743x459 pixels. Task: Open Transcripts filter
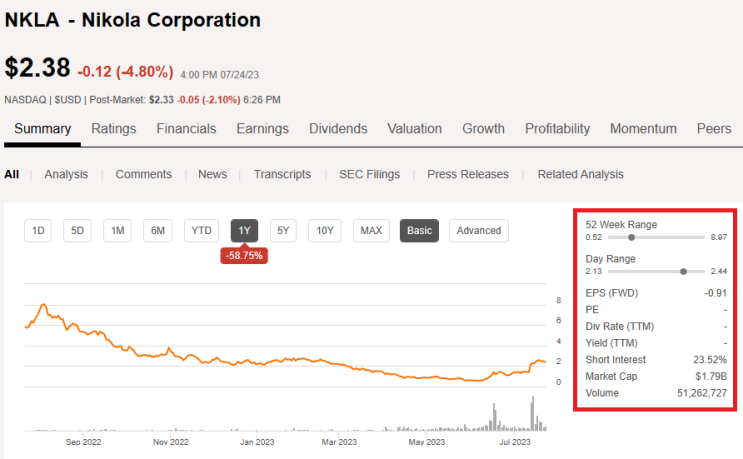(x=282, y=174)
